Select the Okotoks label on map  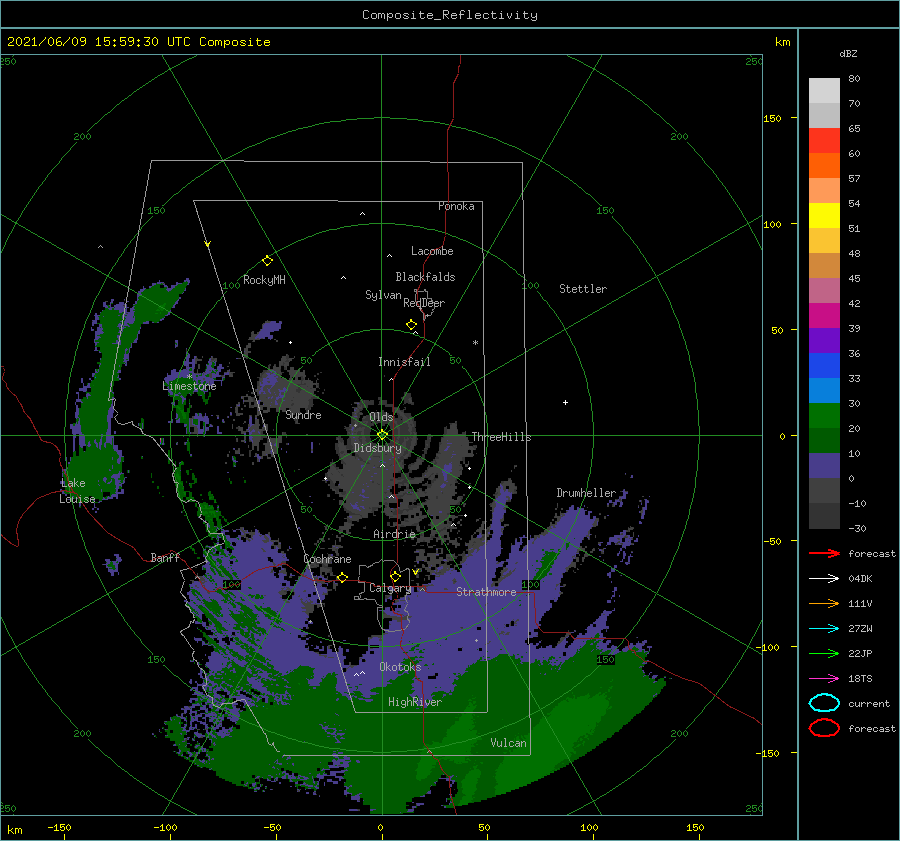point(400,667)
